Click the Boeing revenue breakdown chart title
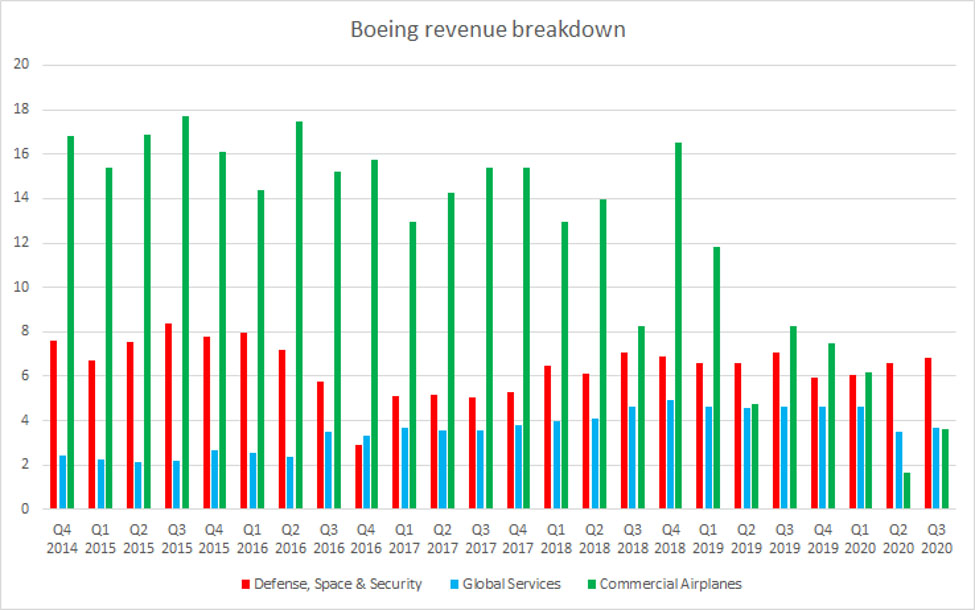The width and height of the screenshot is (977, 610). click(x=488, y=30)
